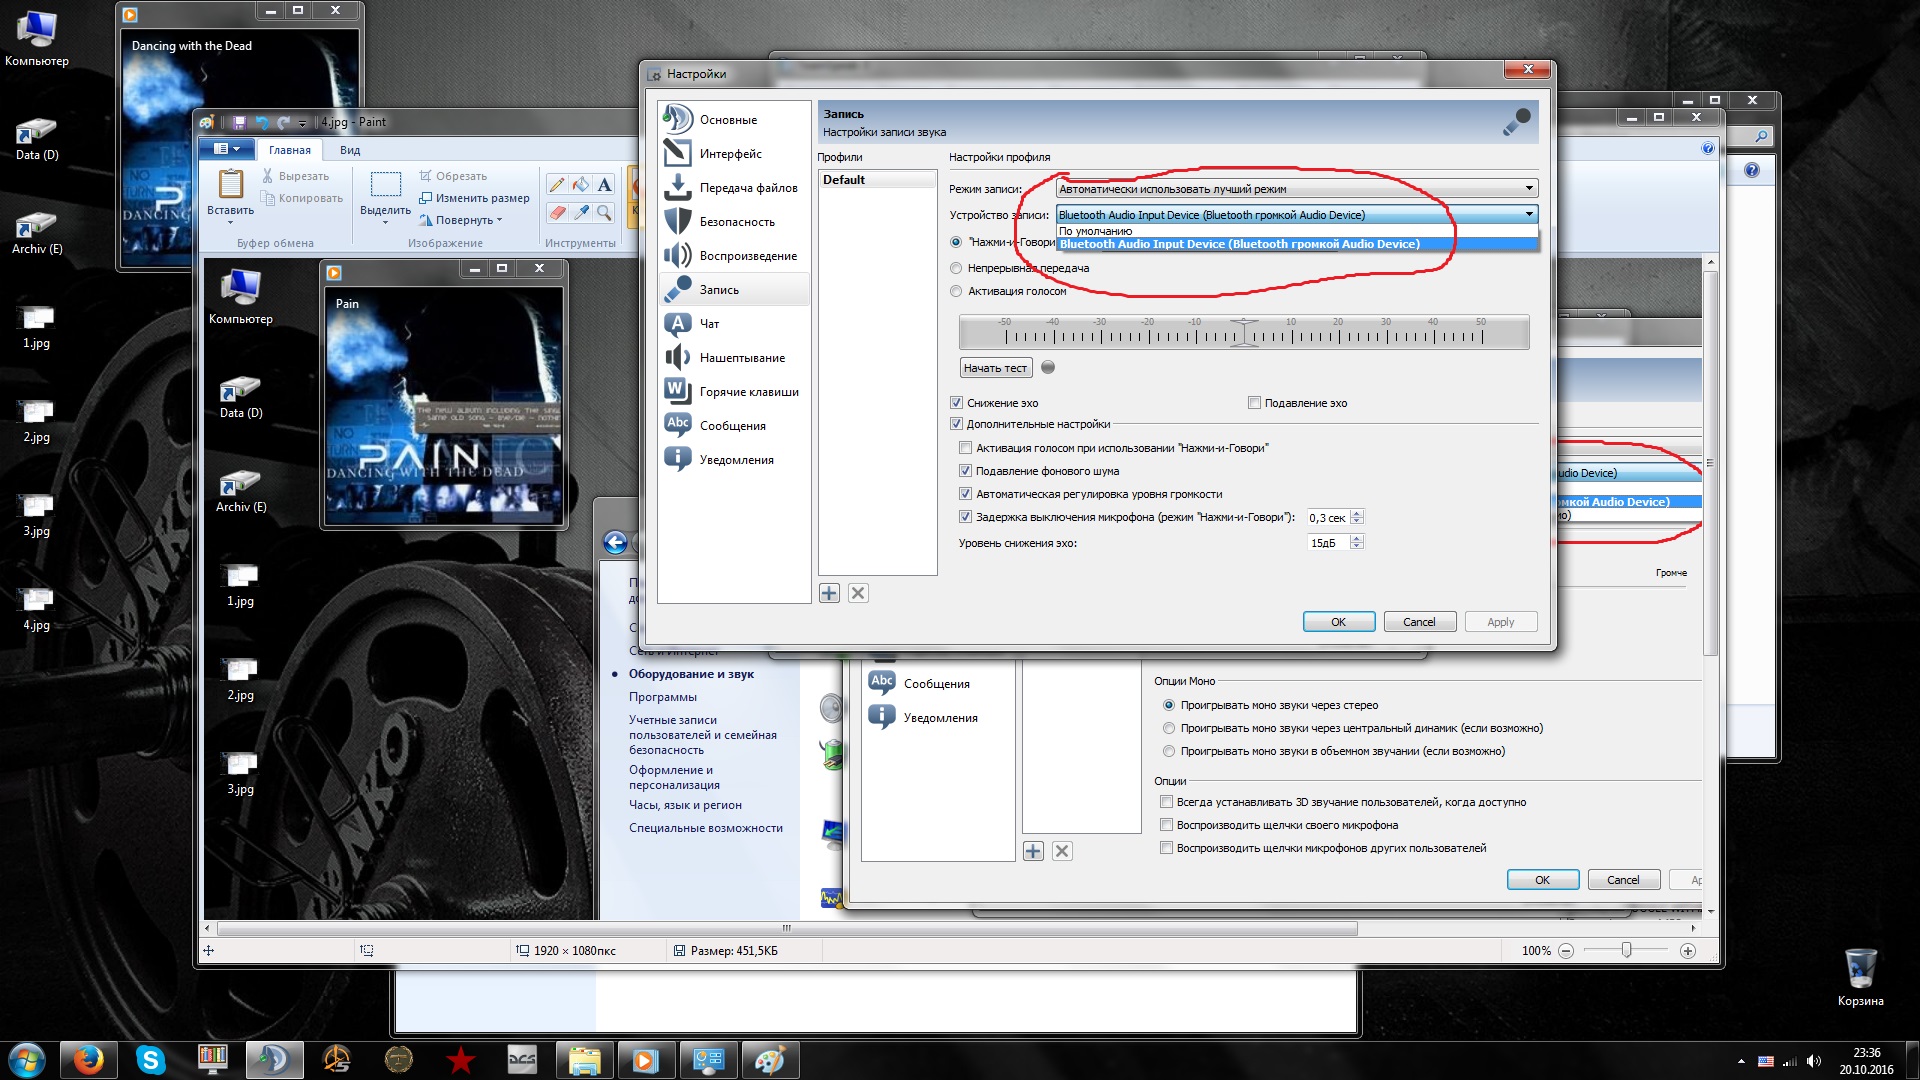Click Paint zoom in plus button
Screen dimensions: 1920x1080
pos(1688,951)
